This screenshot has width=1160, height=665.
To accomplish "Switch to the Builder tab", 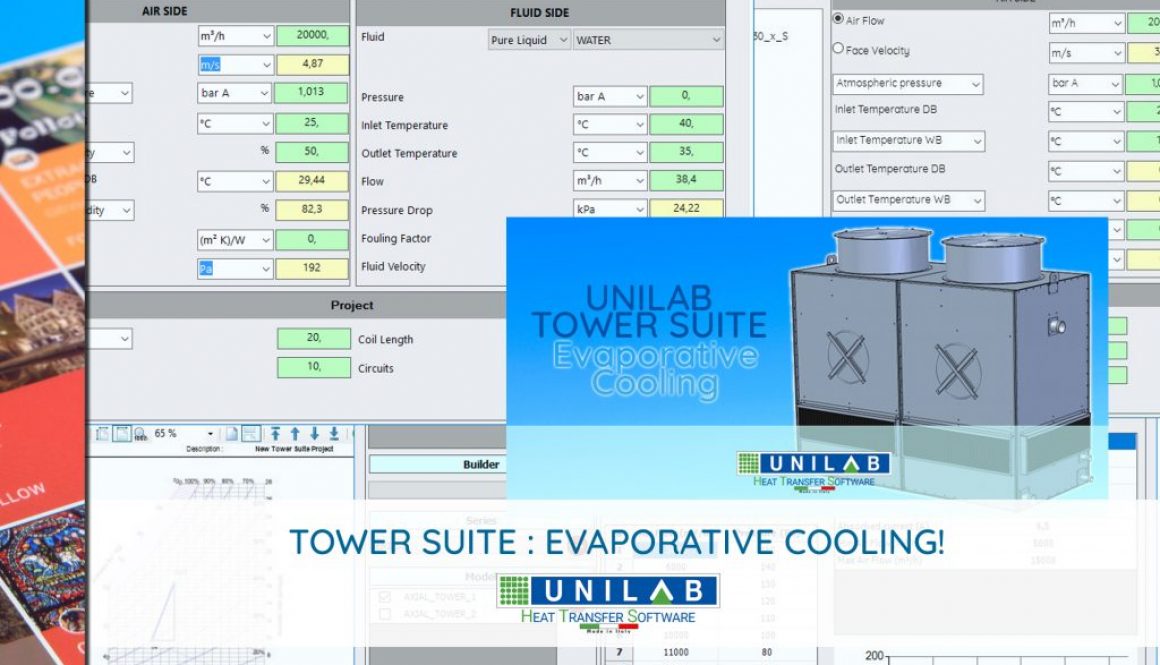I will 481,464.
